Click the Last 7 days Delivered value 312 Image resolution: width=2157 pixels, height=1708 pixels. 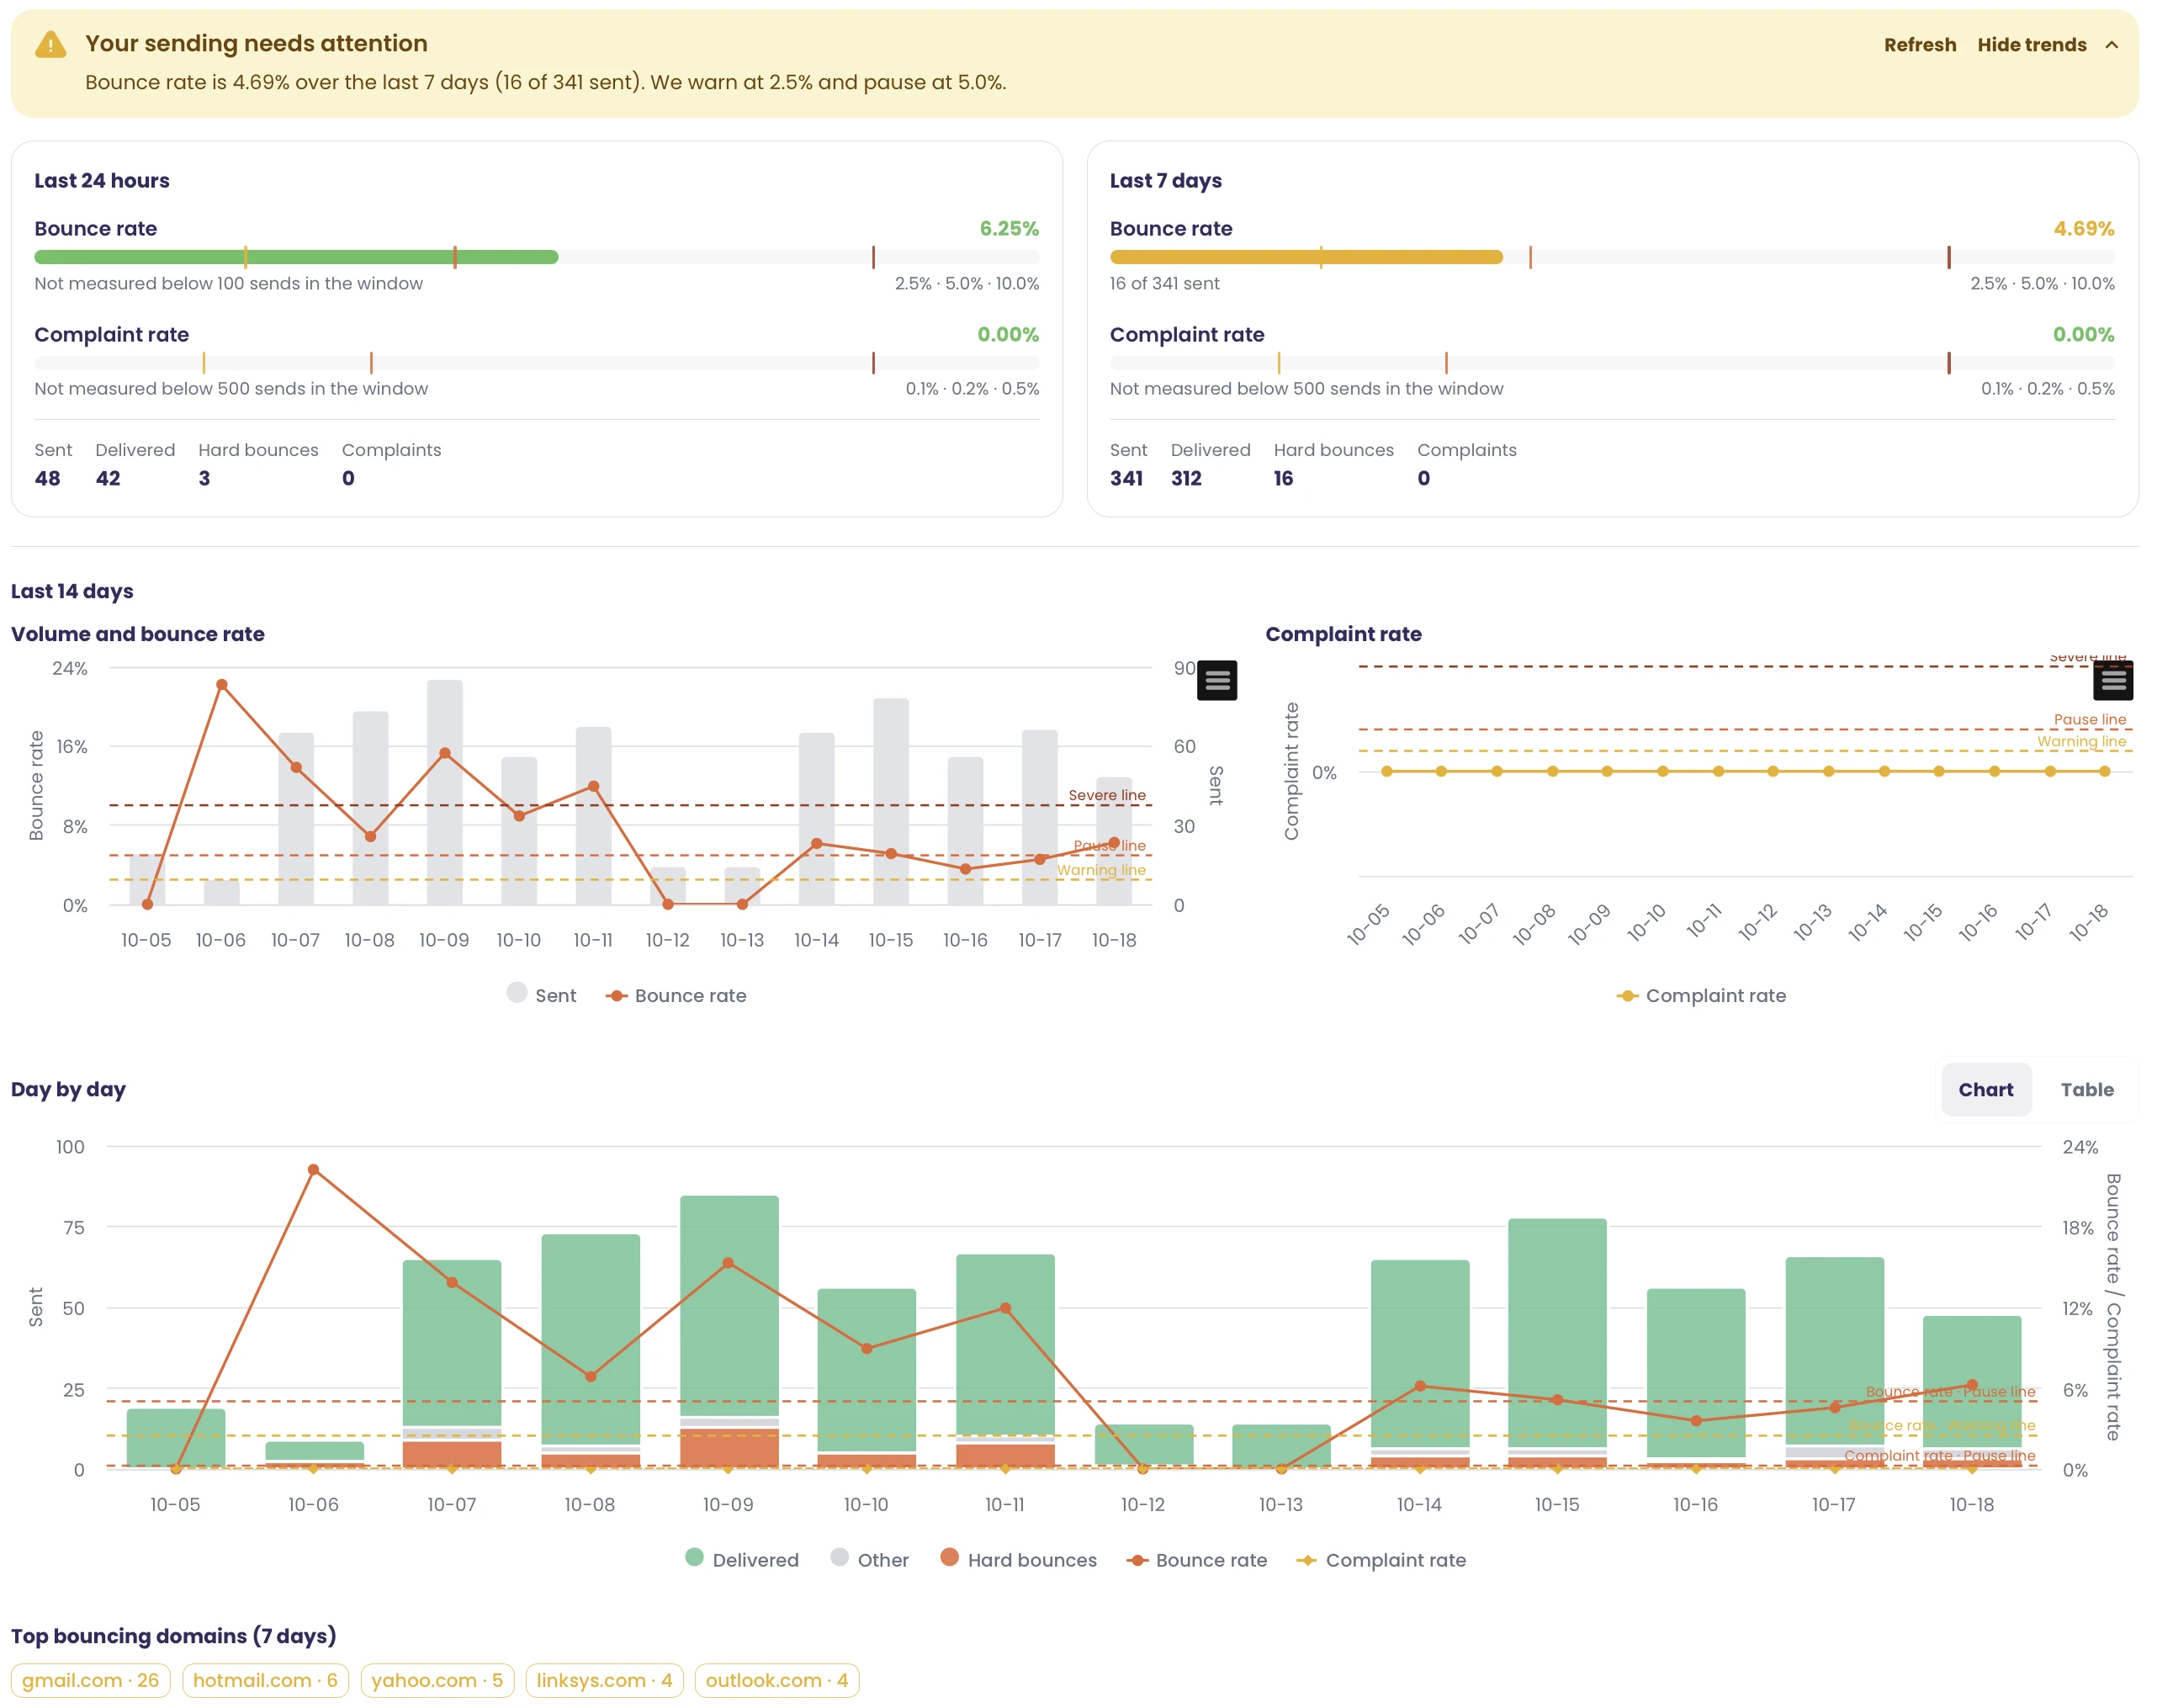tap(1186, 478)
